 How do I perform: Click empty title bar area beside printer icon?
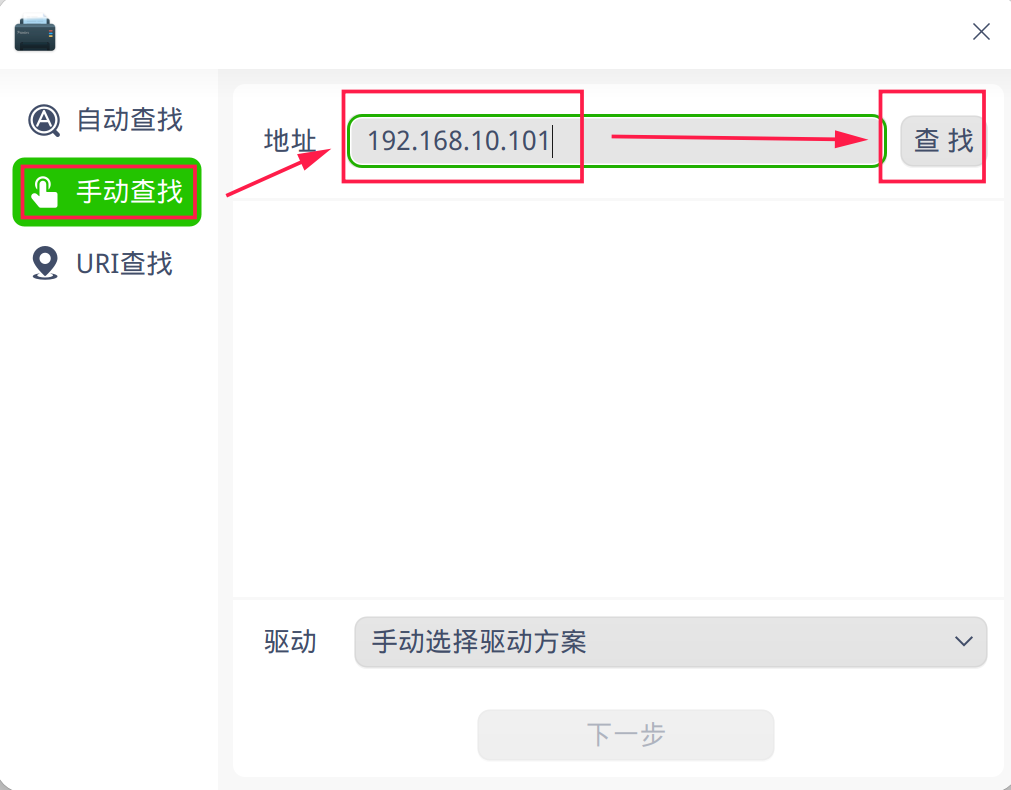coord(503,32)
